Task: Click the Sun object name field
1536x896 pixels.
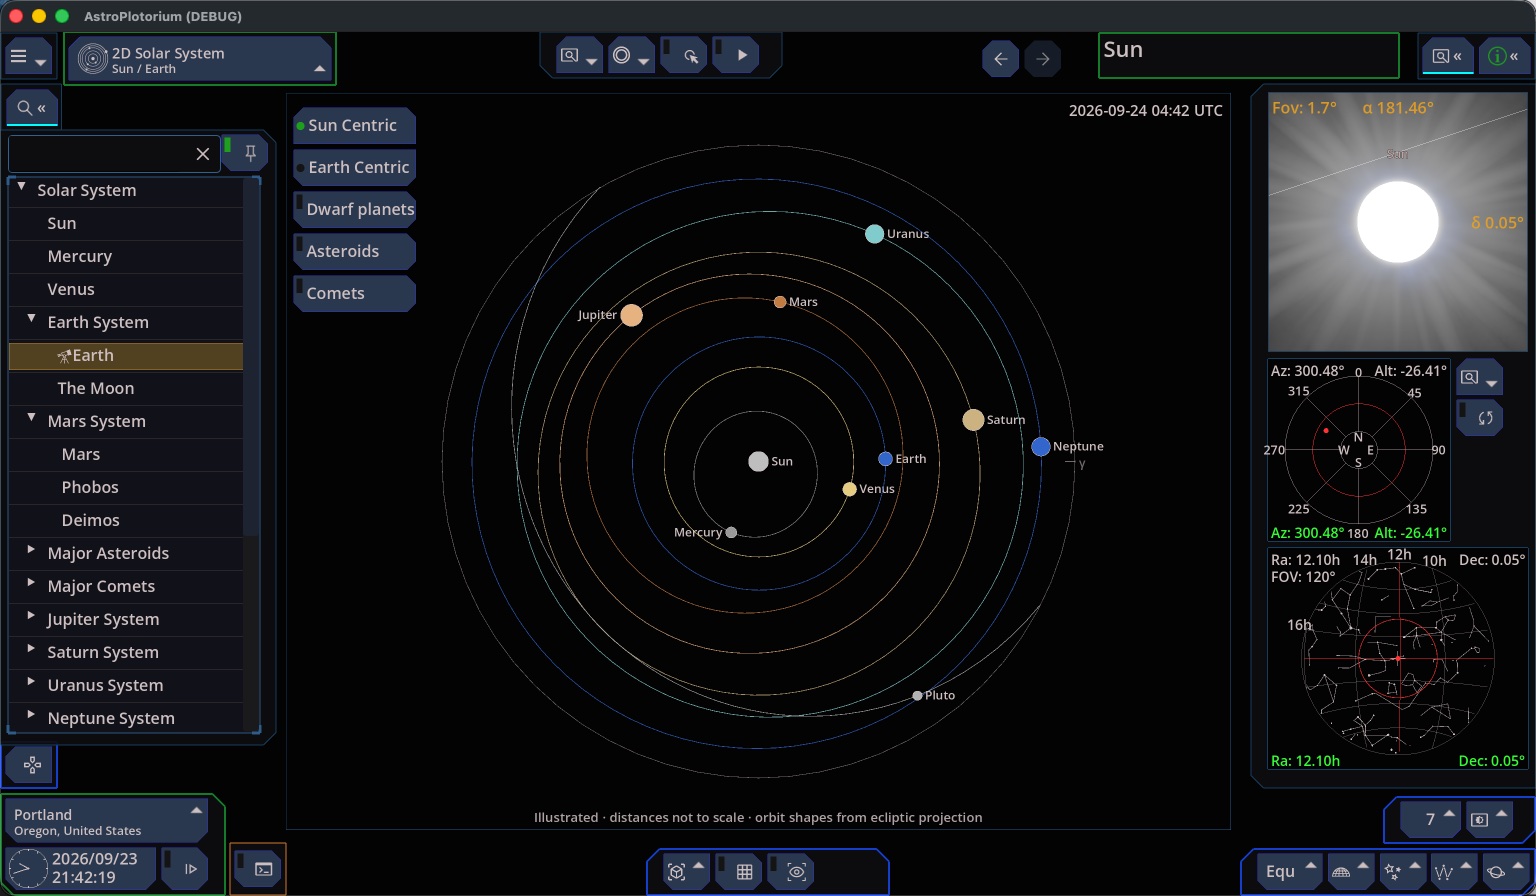Action: 1248,56
